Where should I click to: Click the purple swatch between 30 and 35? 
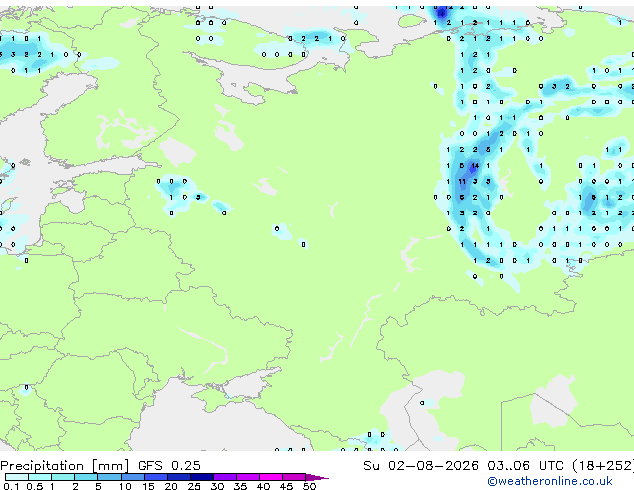(225, 477)
